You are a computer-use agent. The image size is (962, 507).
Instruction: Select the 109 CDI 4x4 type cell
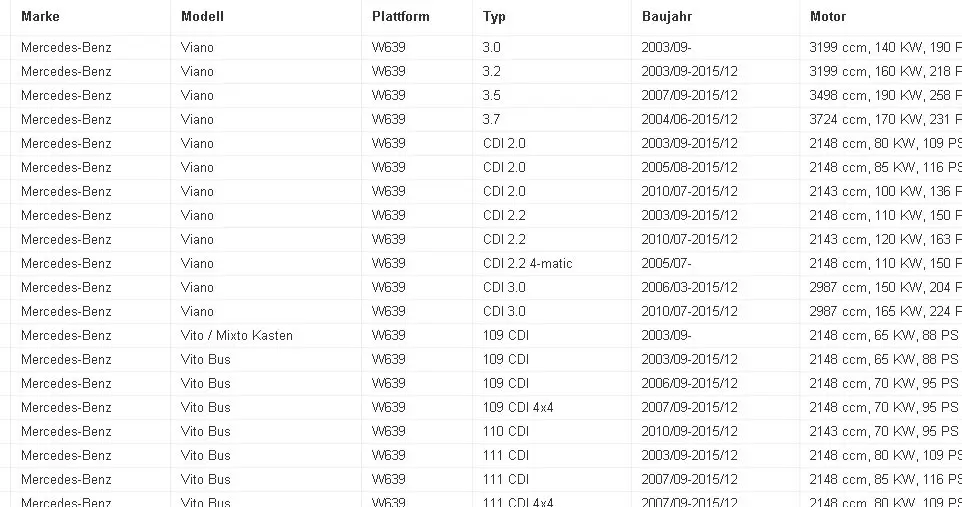[518, 407]
